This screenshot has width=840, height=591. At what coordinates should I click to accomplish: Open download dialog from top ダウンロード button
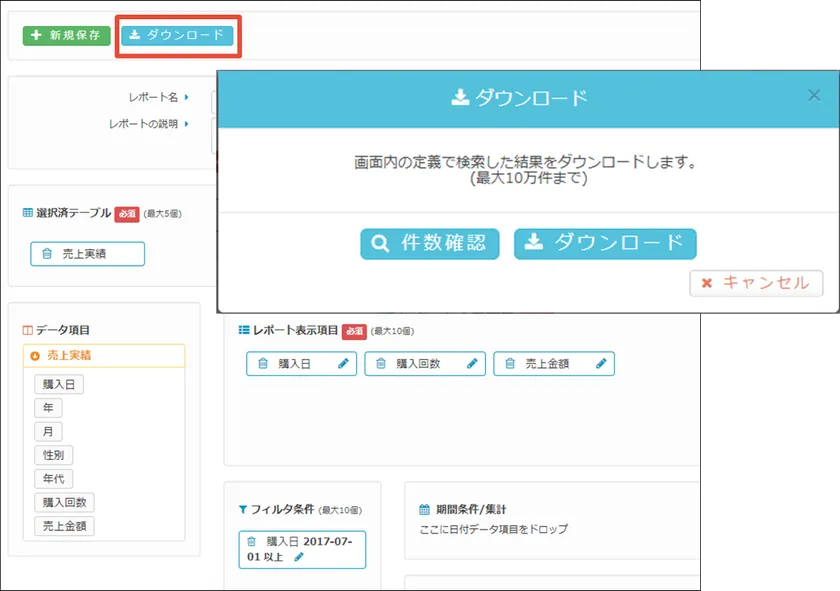click(177, 35)
